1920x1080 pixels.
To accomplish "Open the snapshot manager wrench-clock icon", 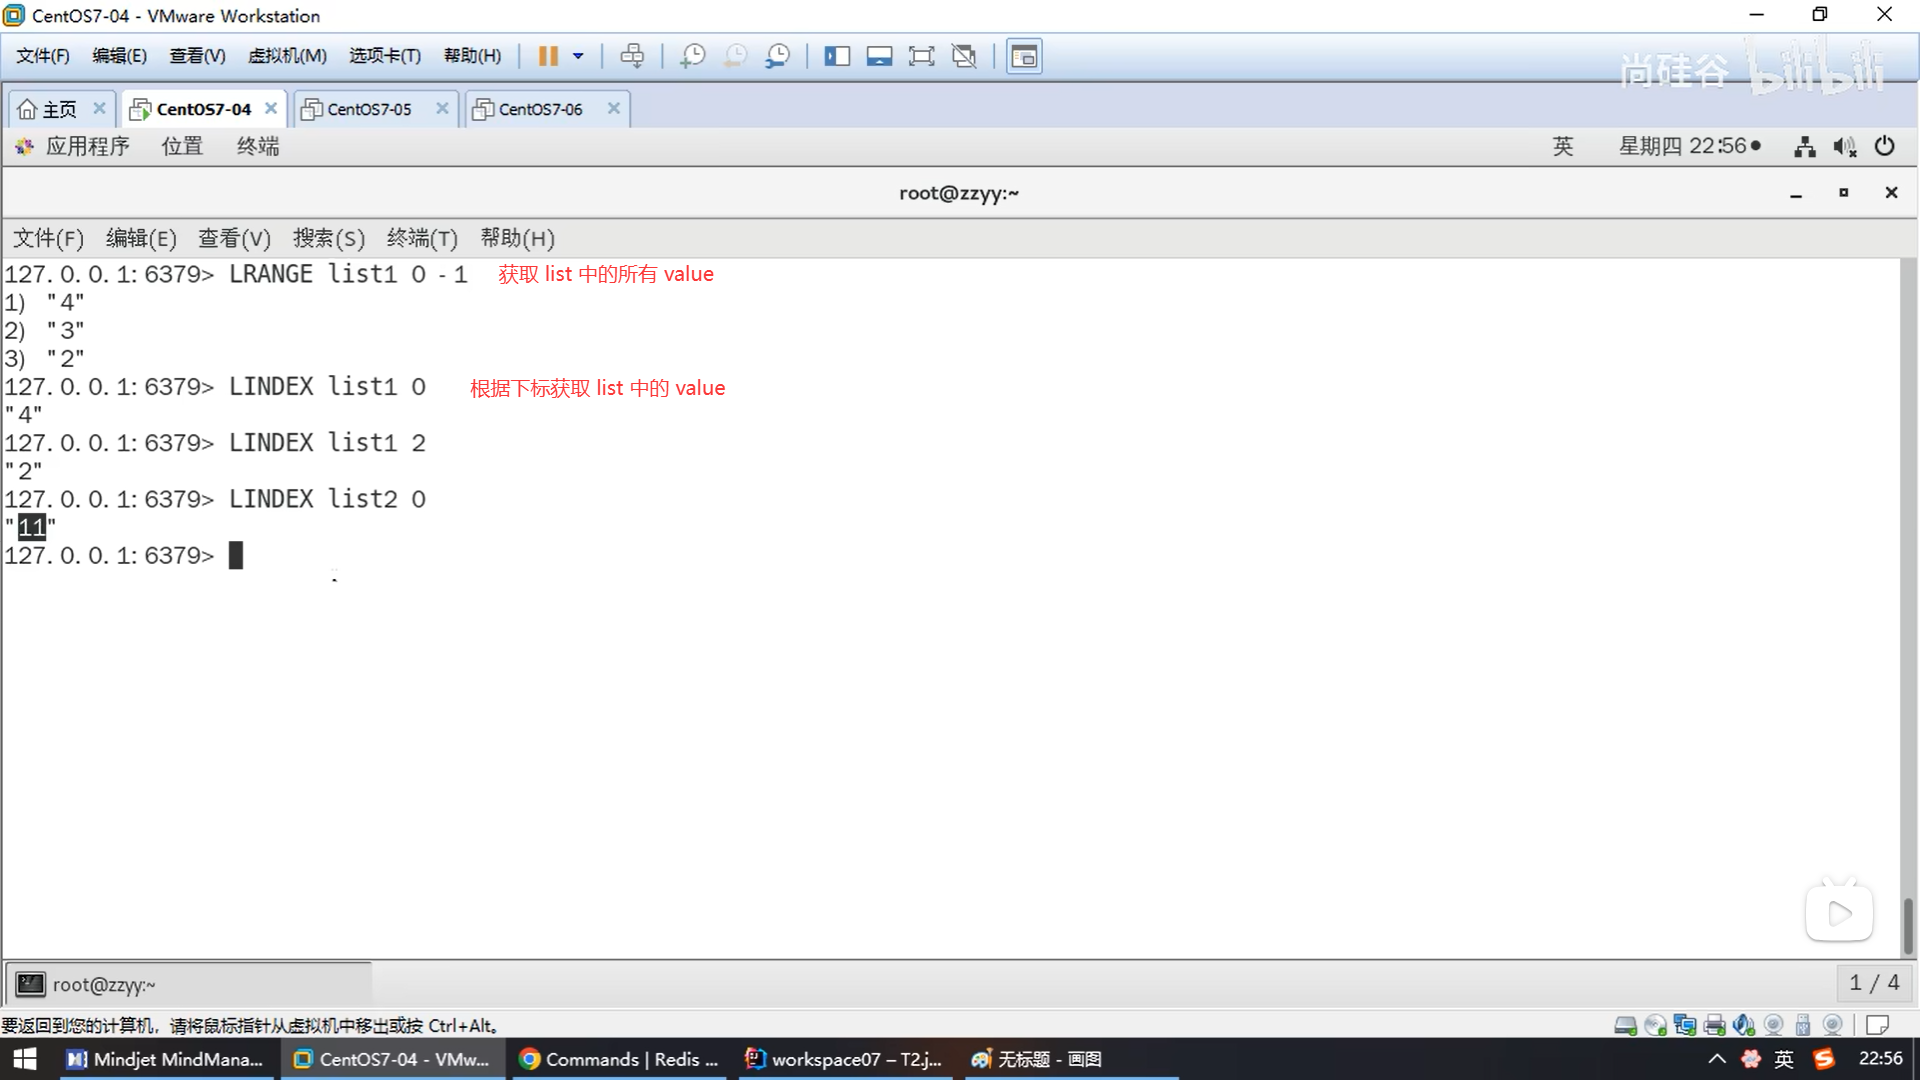I will (x=778, y=56).
